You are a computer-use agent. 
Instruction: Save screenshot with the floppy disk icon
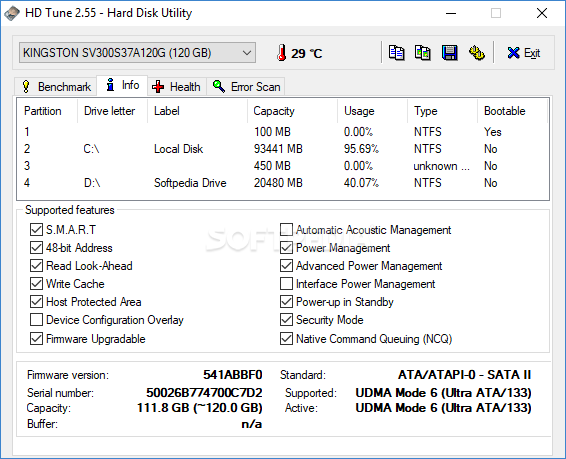pyautogui.click(x=450, y=53)
